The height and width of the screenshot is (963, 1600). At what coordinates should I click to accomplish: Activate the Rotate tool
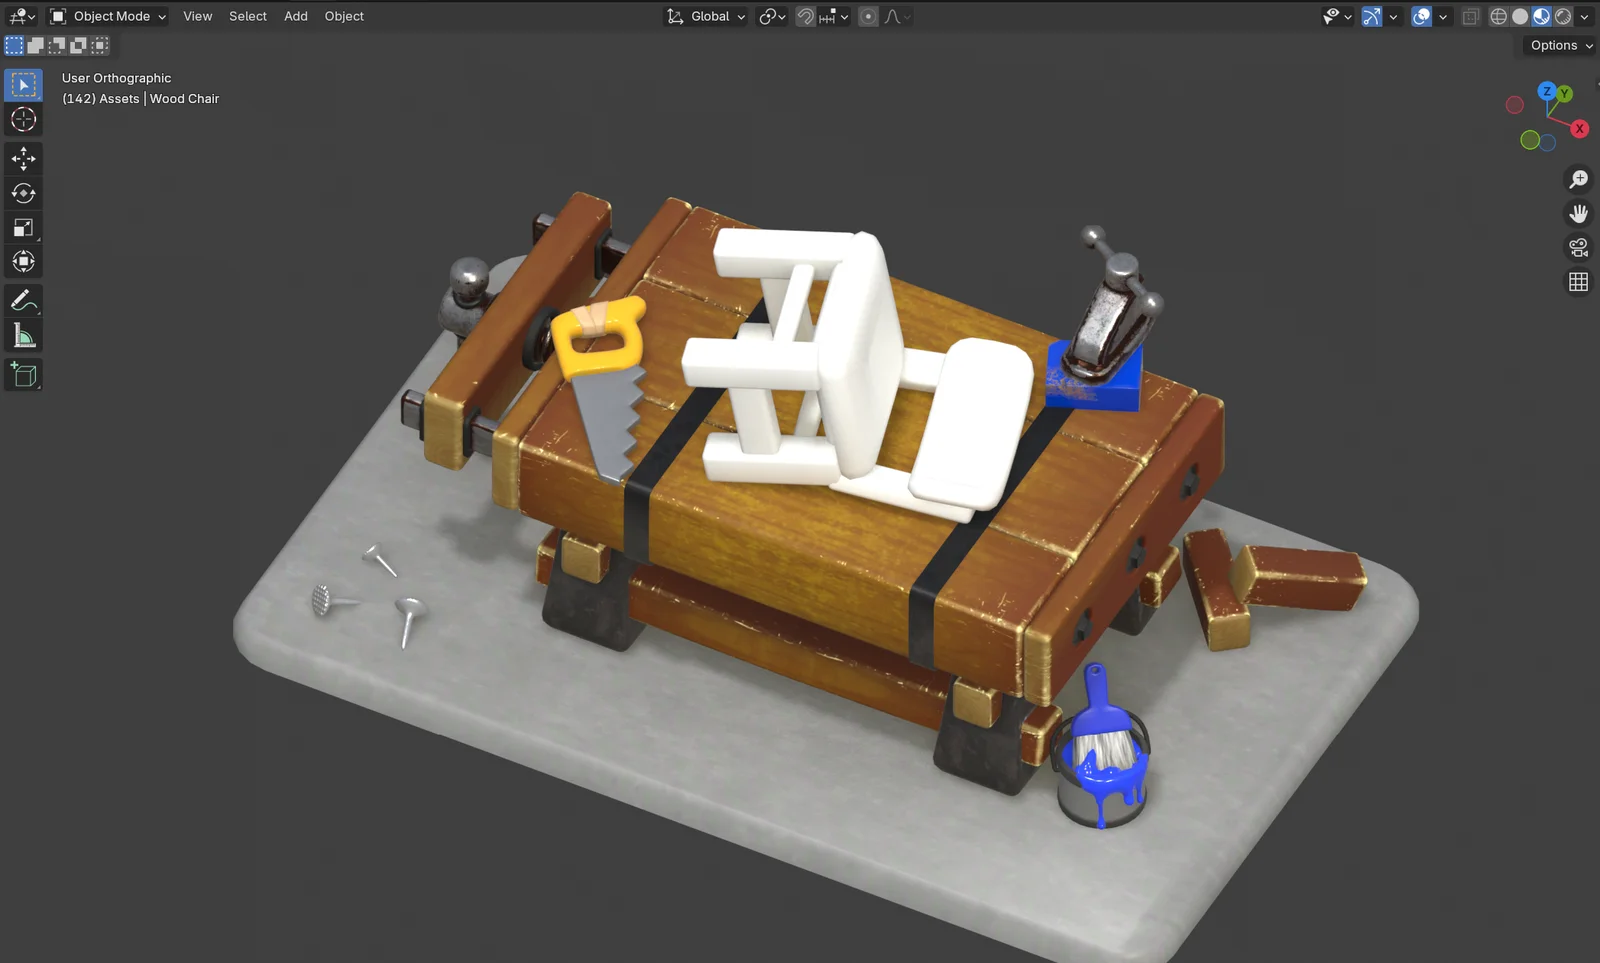pos(23,193)
